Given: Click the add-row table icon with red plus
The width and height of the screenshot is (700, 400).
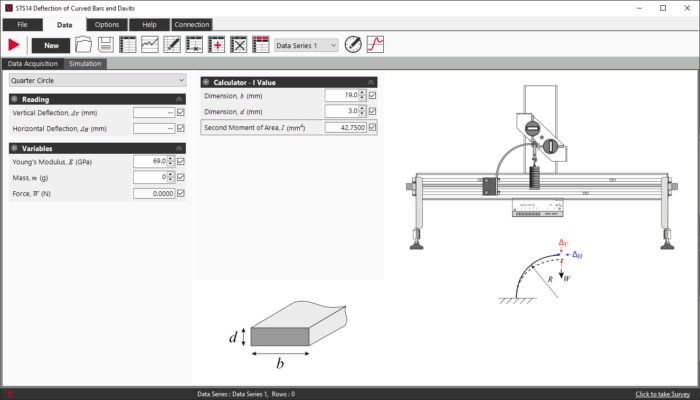Looking at the screenshot, I should 217,45.
